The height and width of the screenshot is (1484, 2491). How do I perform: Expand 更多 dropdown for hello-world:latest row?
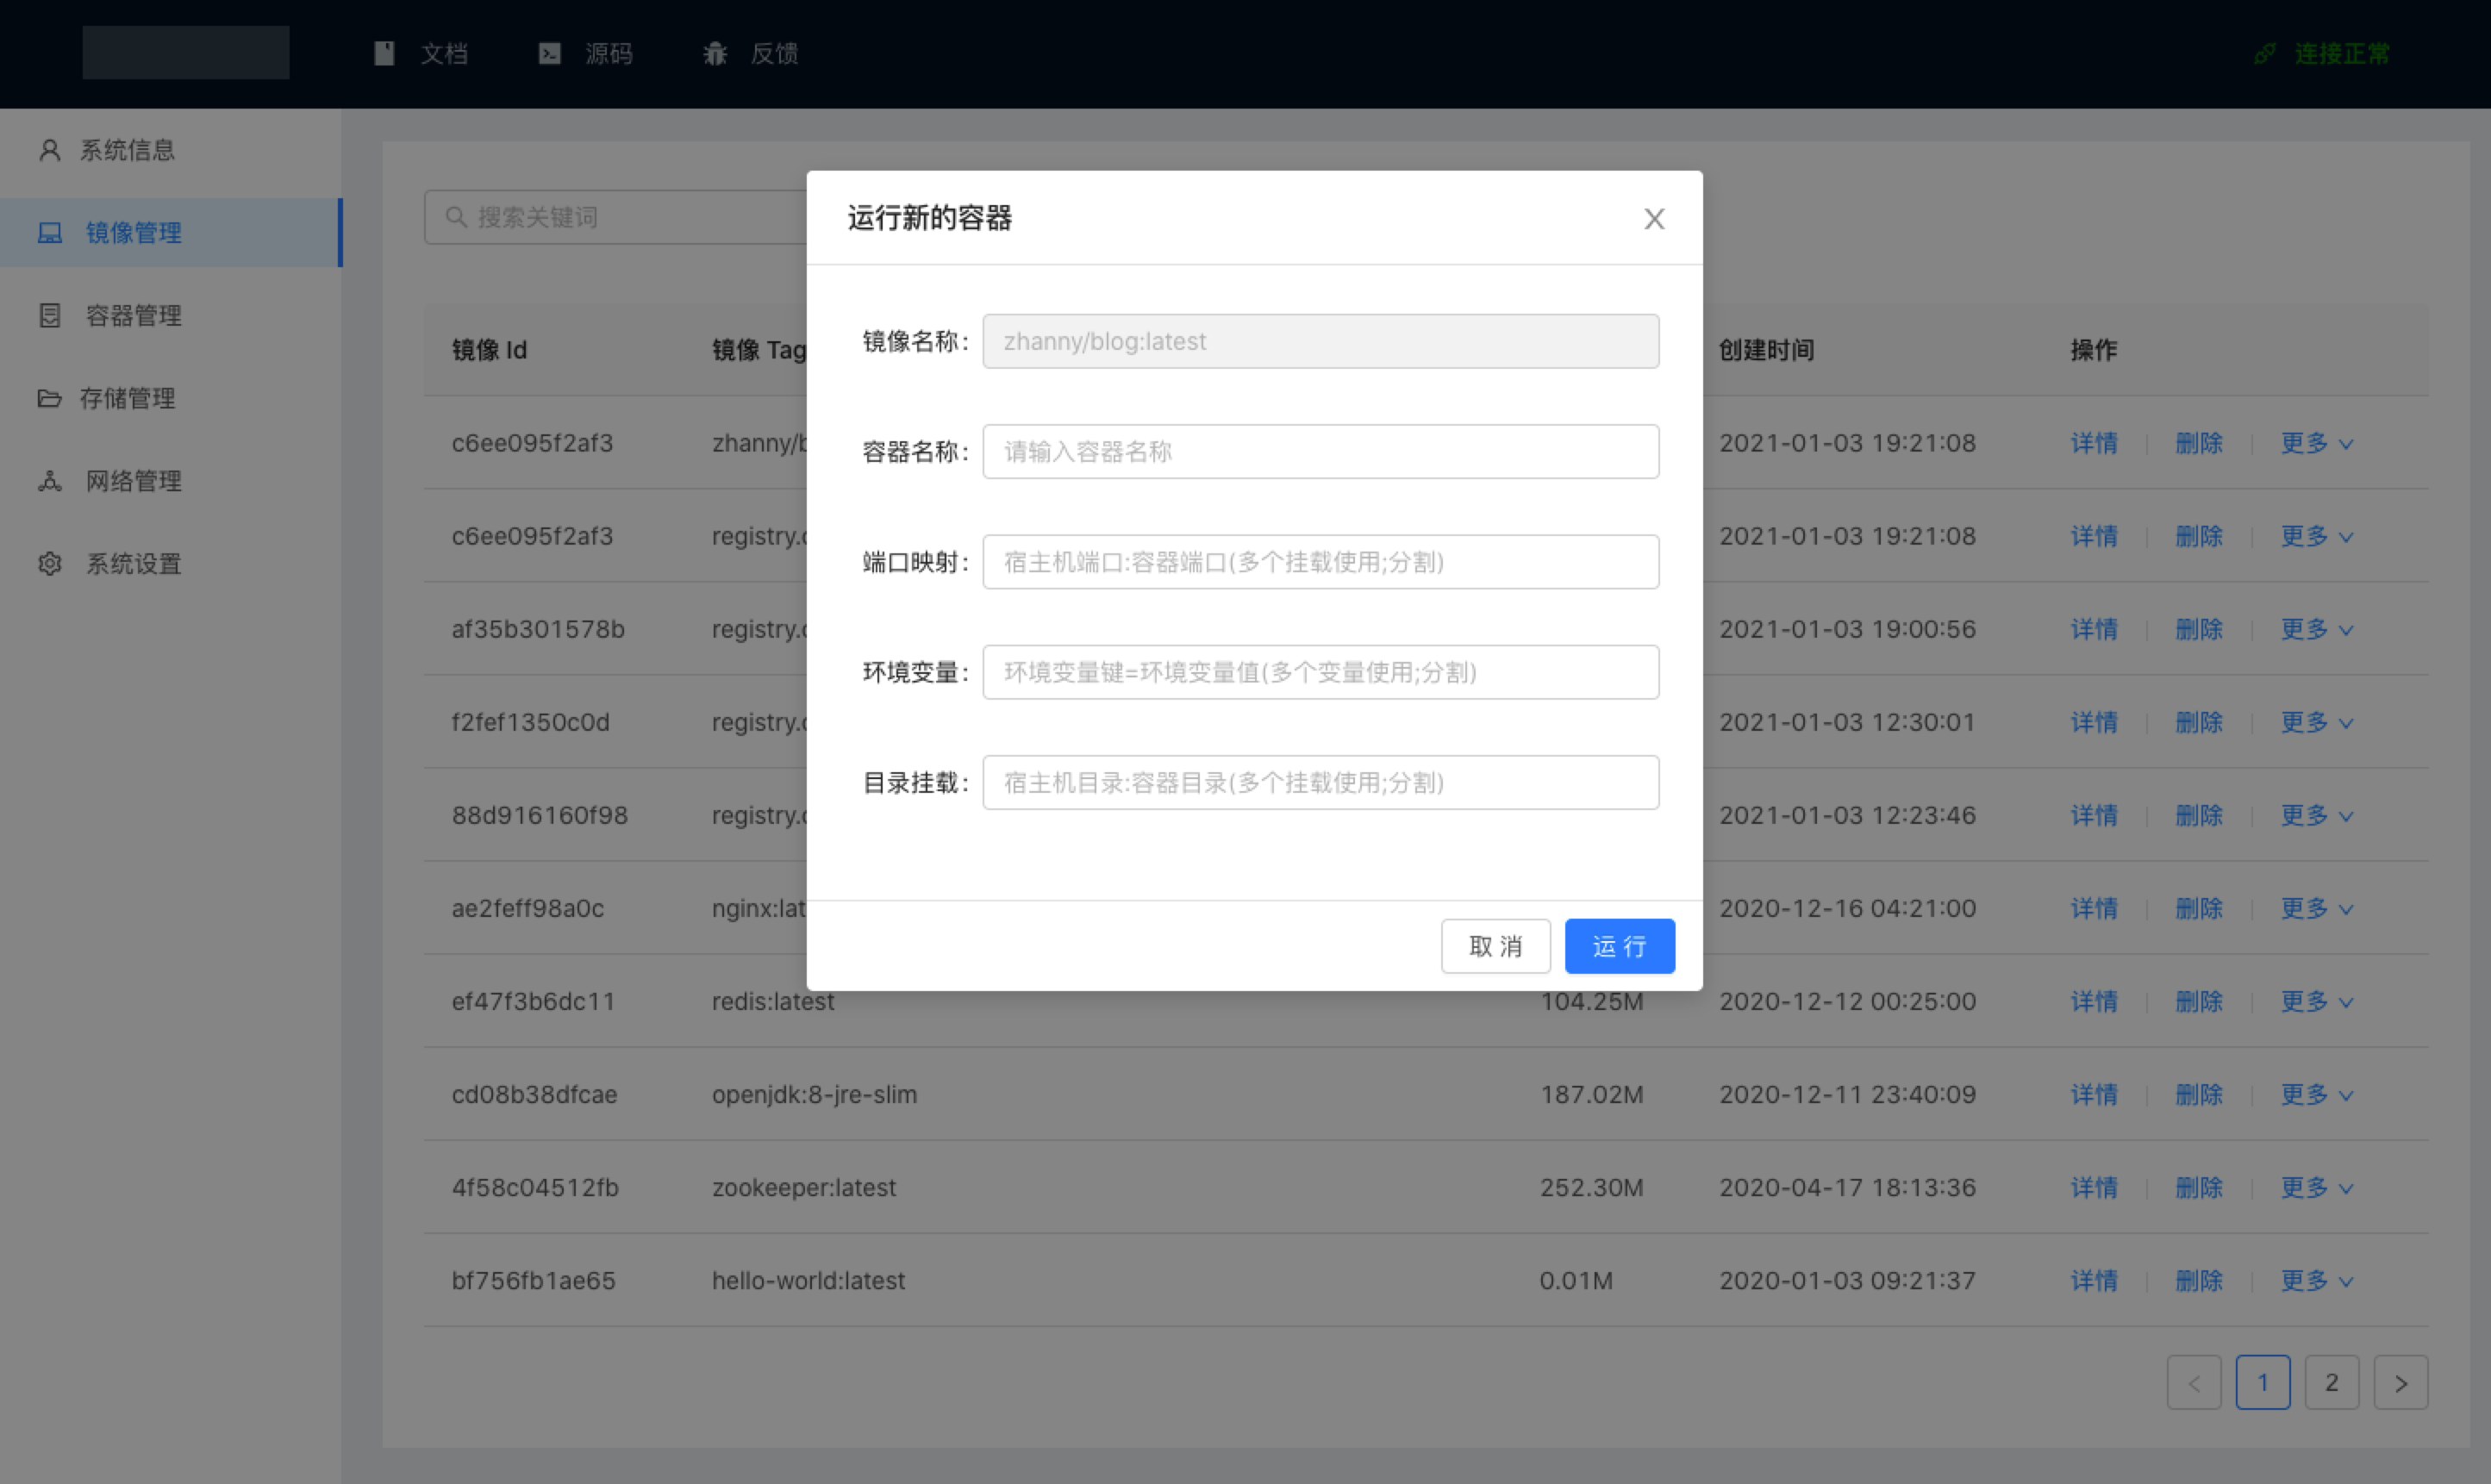[2316, 1281]
